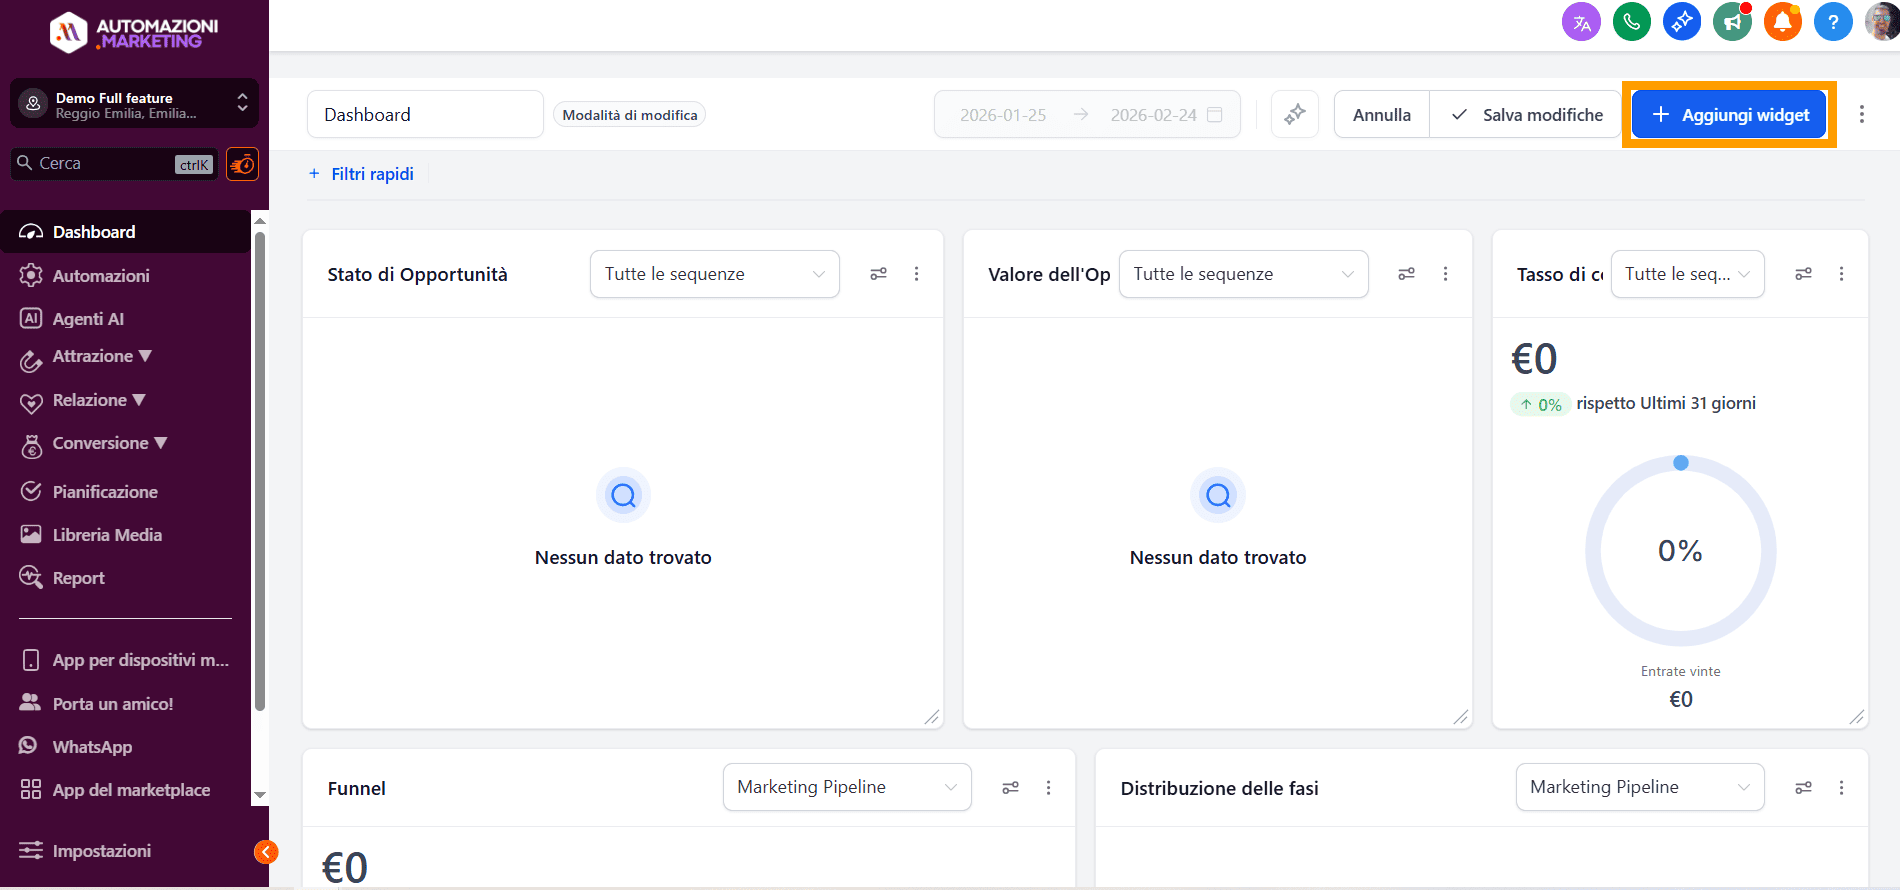Click the pin icon beside date range
This screenshot has height=890, width=1900.
pyautogui.click(x=1295, y=115)
